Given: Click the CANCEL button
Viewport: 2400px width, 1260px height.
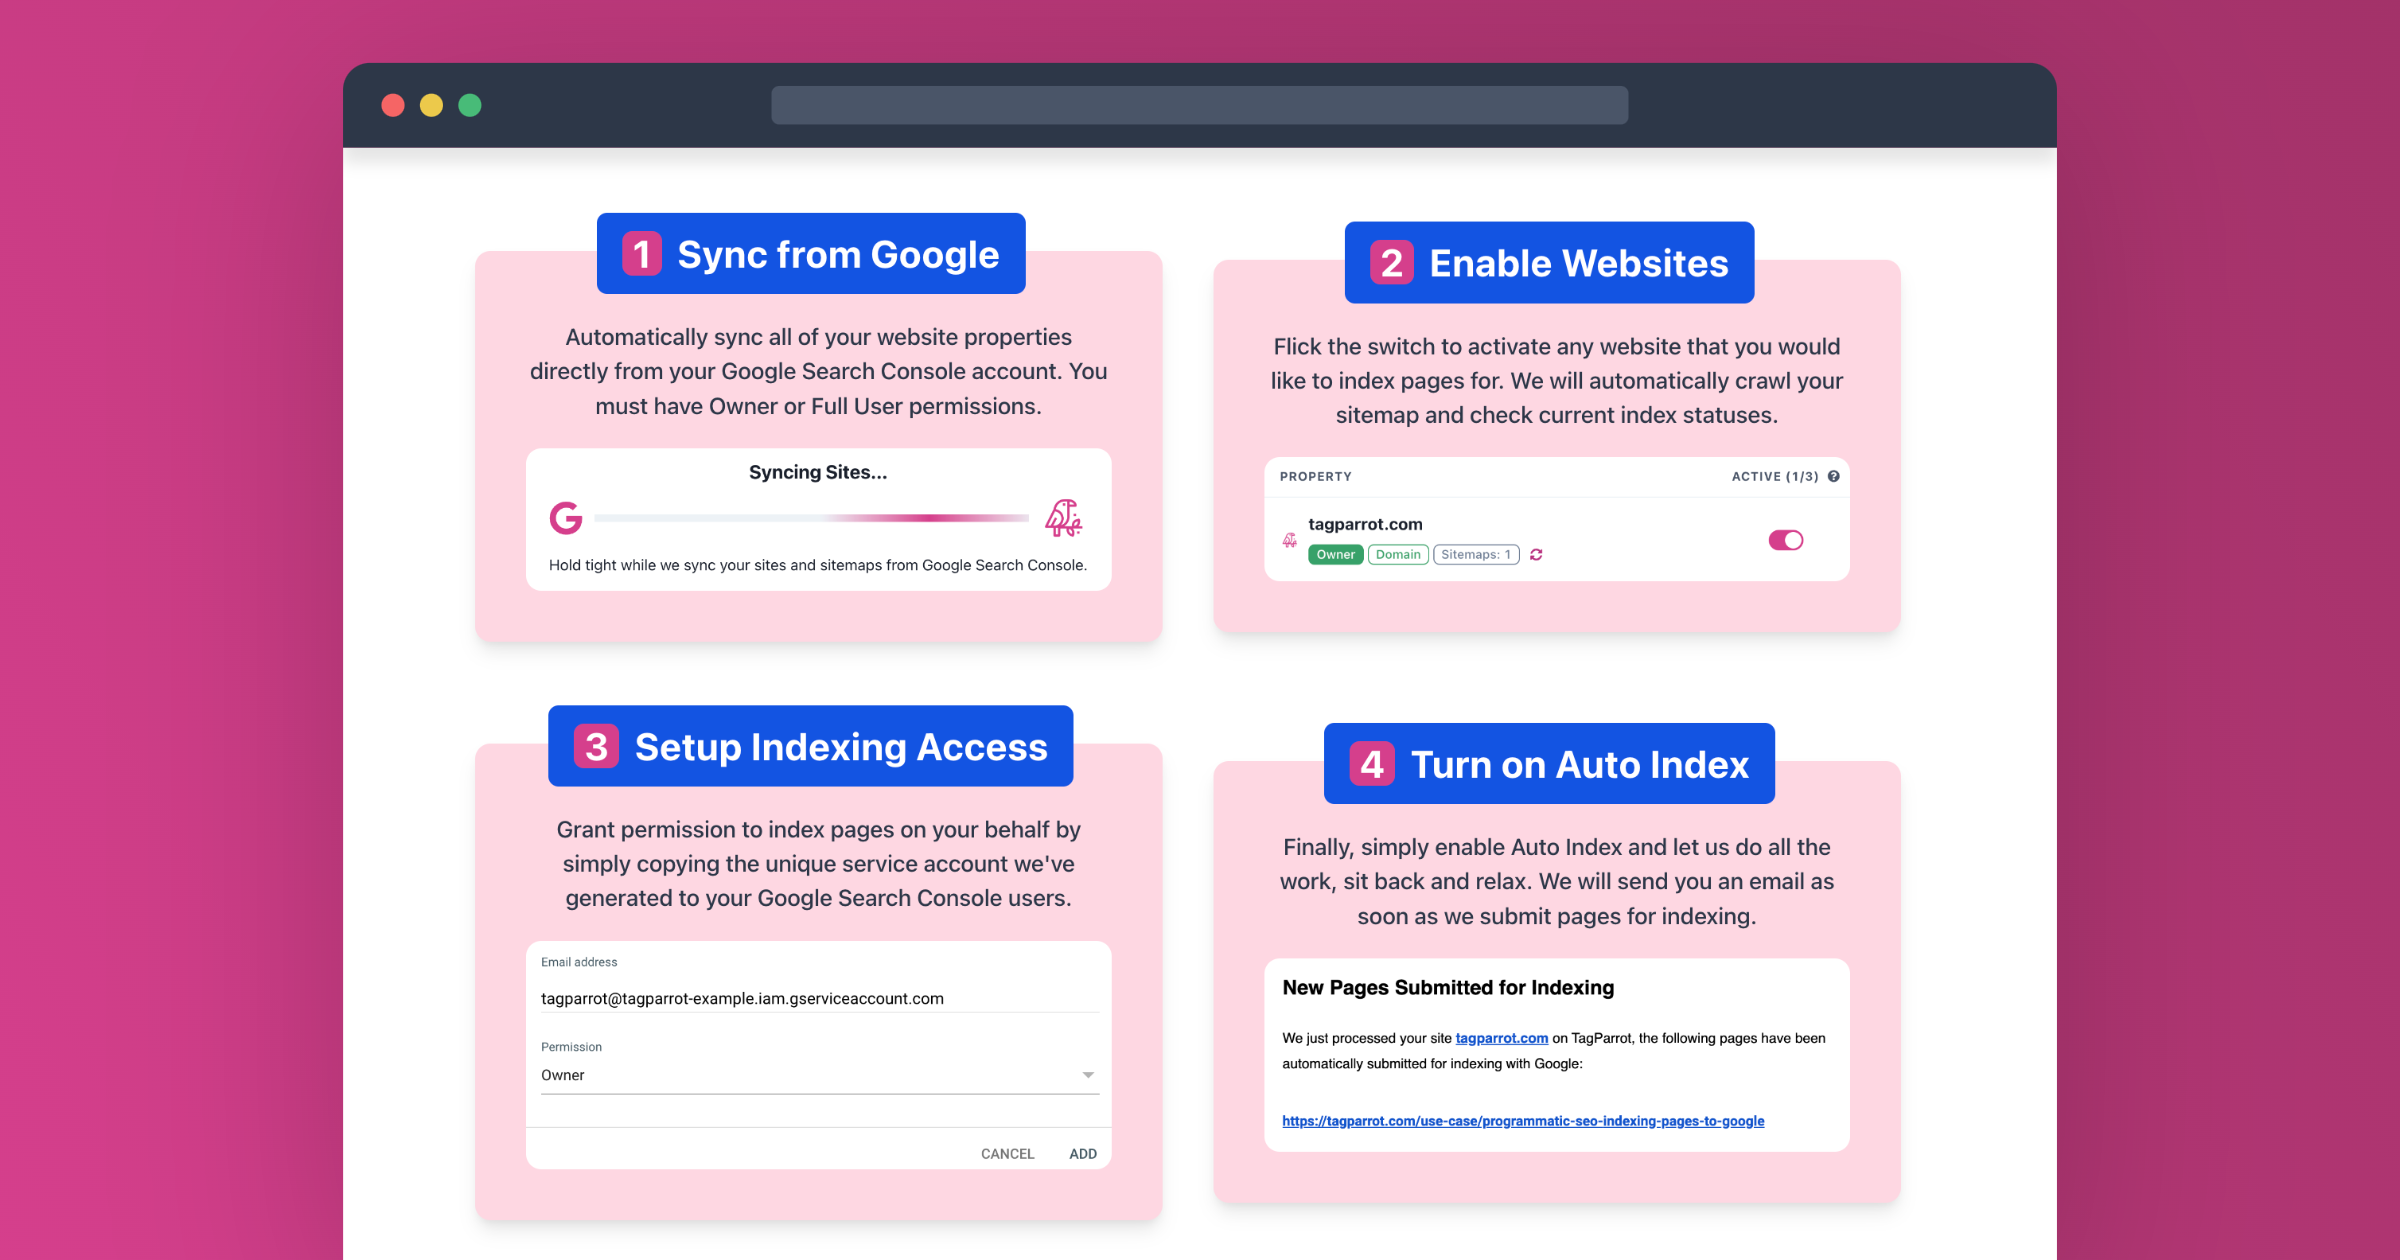Looking at the screenshot, I should (x=1007, y=1154).
